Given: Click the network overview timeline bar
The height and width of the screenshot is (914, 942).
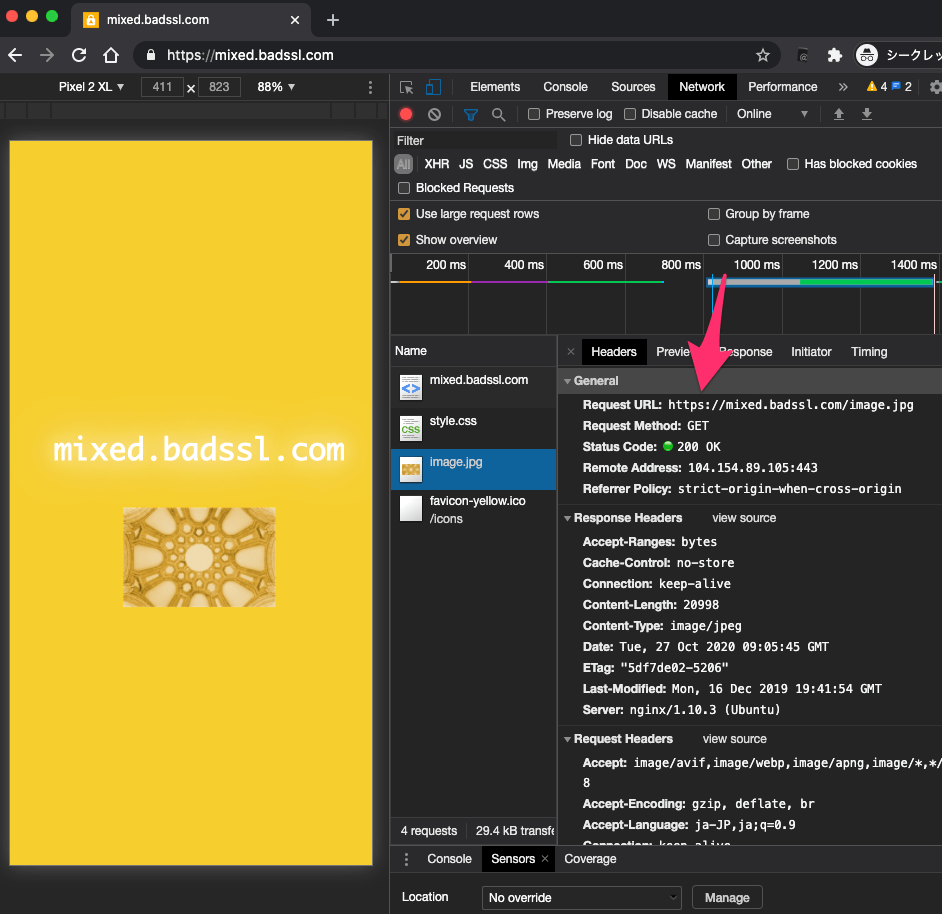Looking at the screenshot, I should [x=821, y=282].
